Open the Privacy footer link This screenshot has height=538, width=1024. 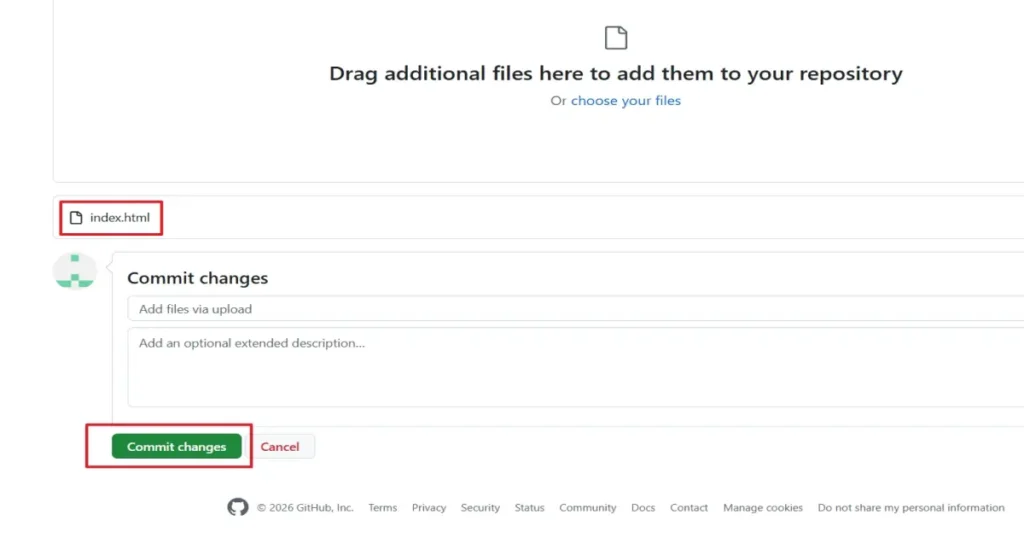point(429,507)
